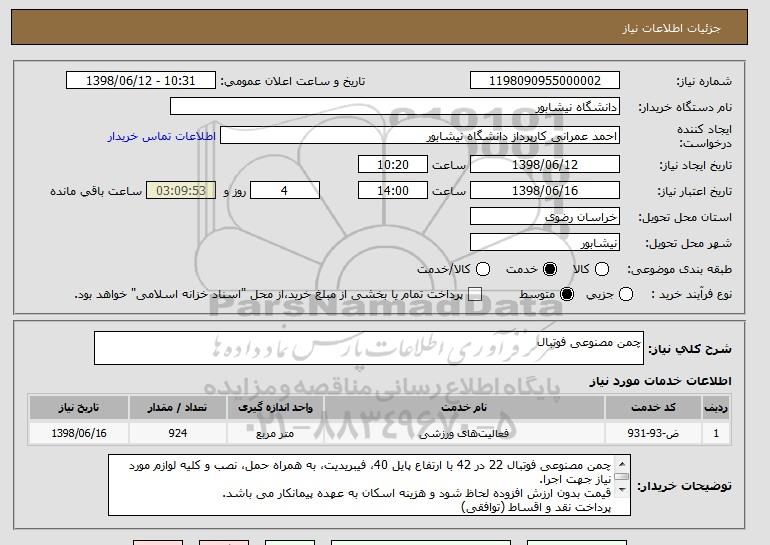770x545 pixels.
Task: Click service code cell ض-93-931
Action: tap(653, 433)
